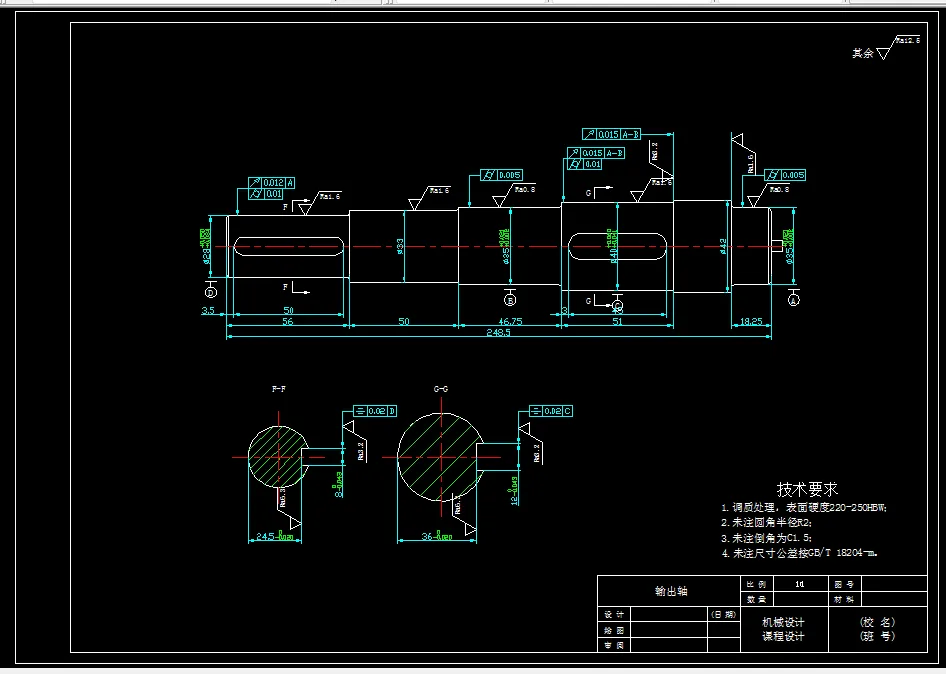Screen dimensions: 946x674
Task: Select the 0.02 C symmetry tolerance frame
Action: (551, 411)
